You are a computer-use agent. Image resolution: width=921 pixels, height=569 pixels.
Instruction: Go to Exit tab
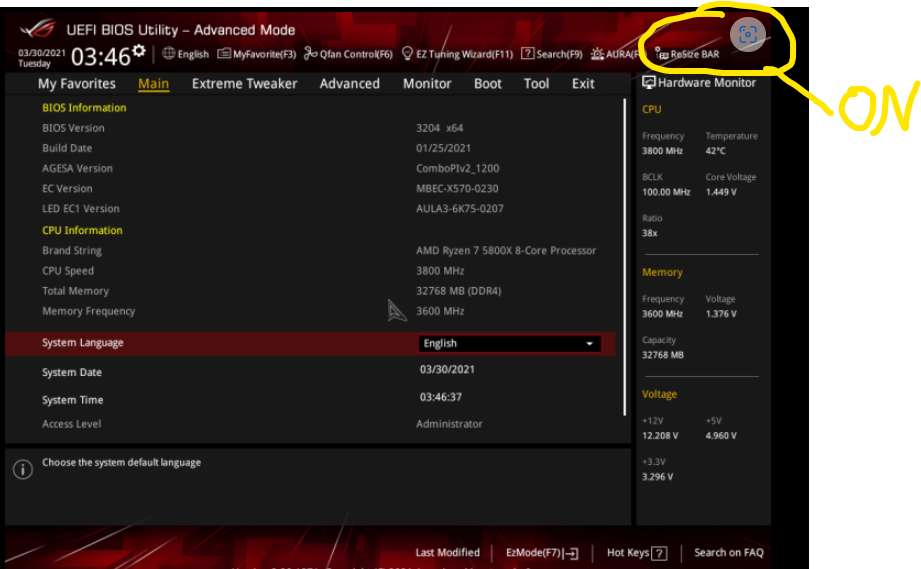click(583, 83)
